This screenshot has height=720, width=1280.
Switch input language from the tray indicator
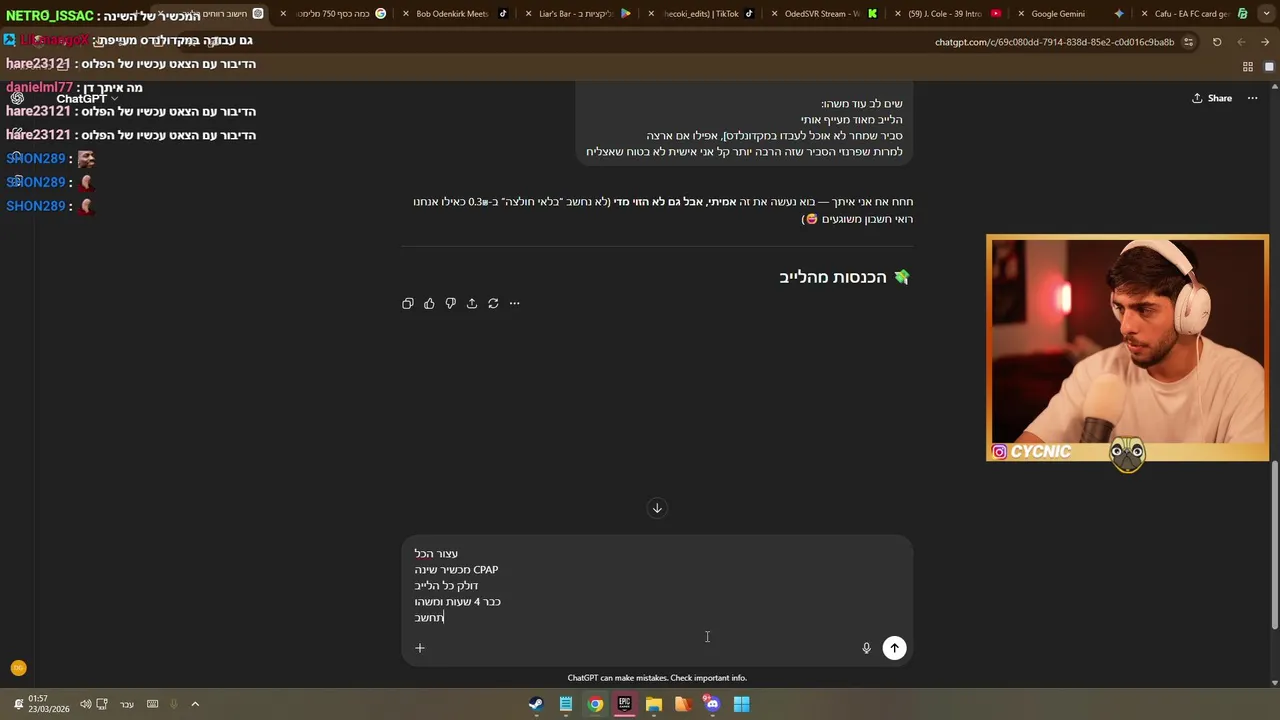(127, 704)
